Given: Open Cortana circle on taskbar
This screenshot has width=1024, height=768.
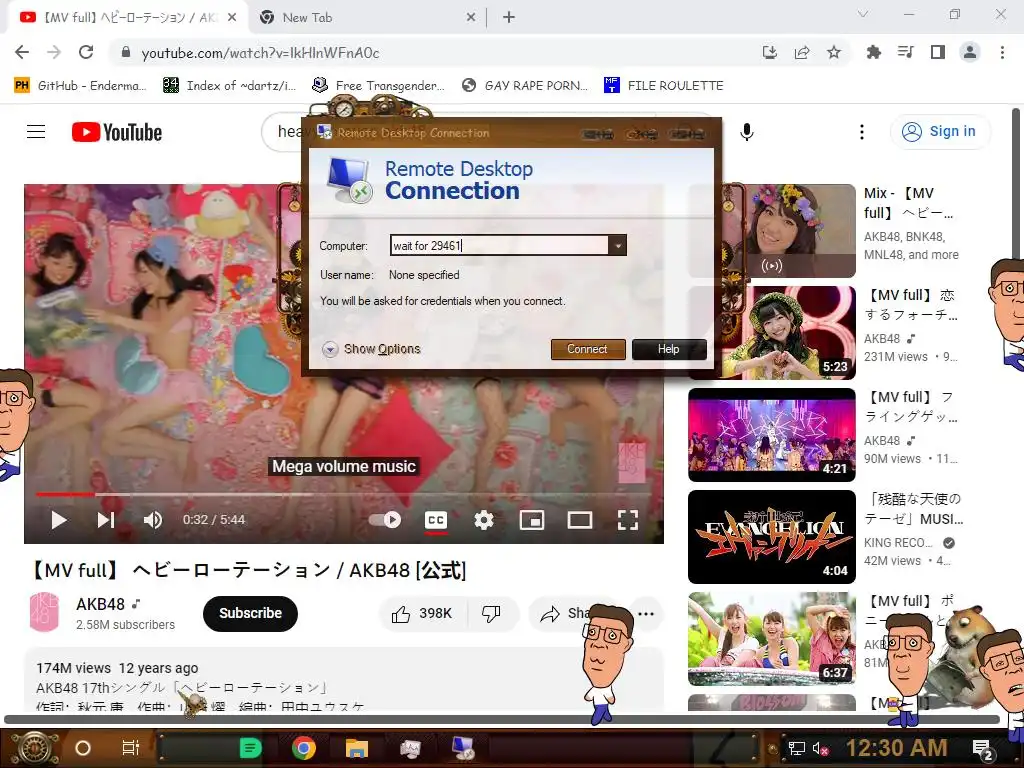Looking at the screenshot, I should (83, 748).
